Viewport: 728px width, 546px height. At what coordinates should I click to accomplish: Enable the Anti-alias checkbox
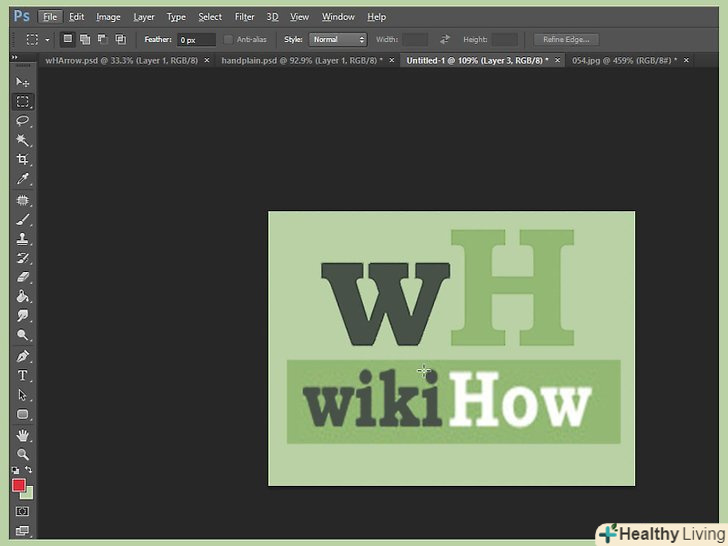click(229, 40)
